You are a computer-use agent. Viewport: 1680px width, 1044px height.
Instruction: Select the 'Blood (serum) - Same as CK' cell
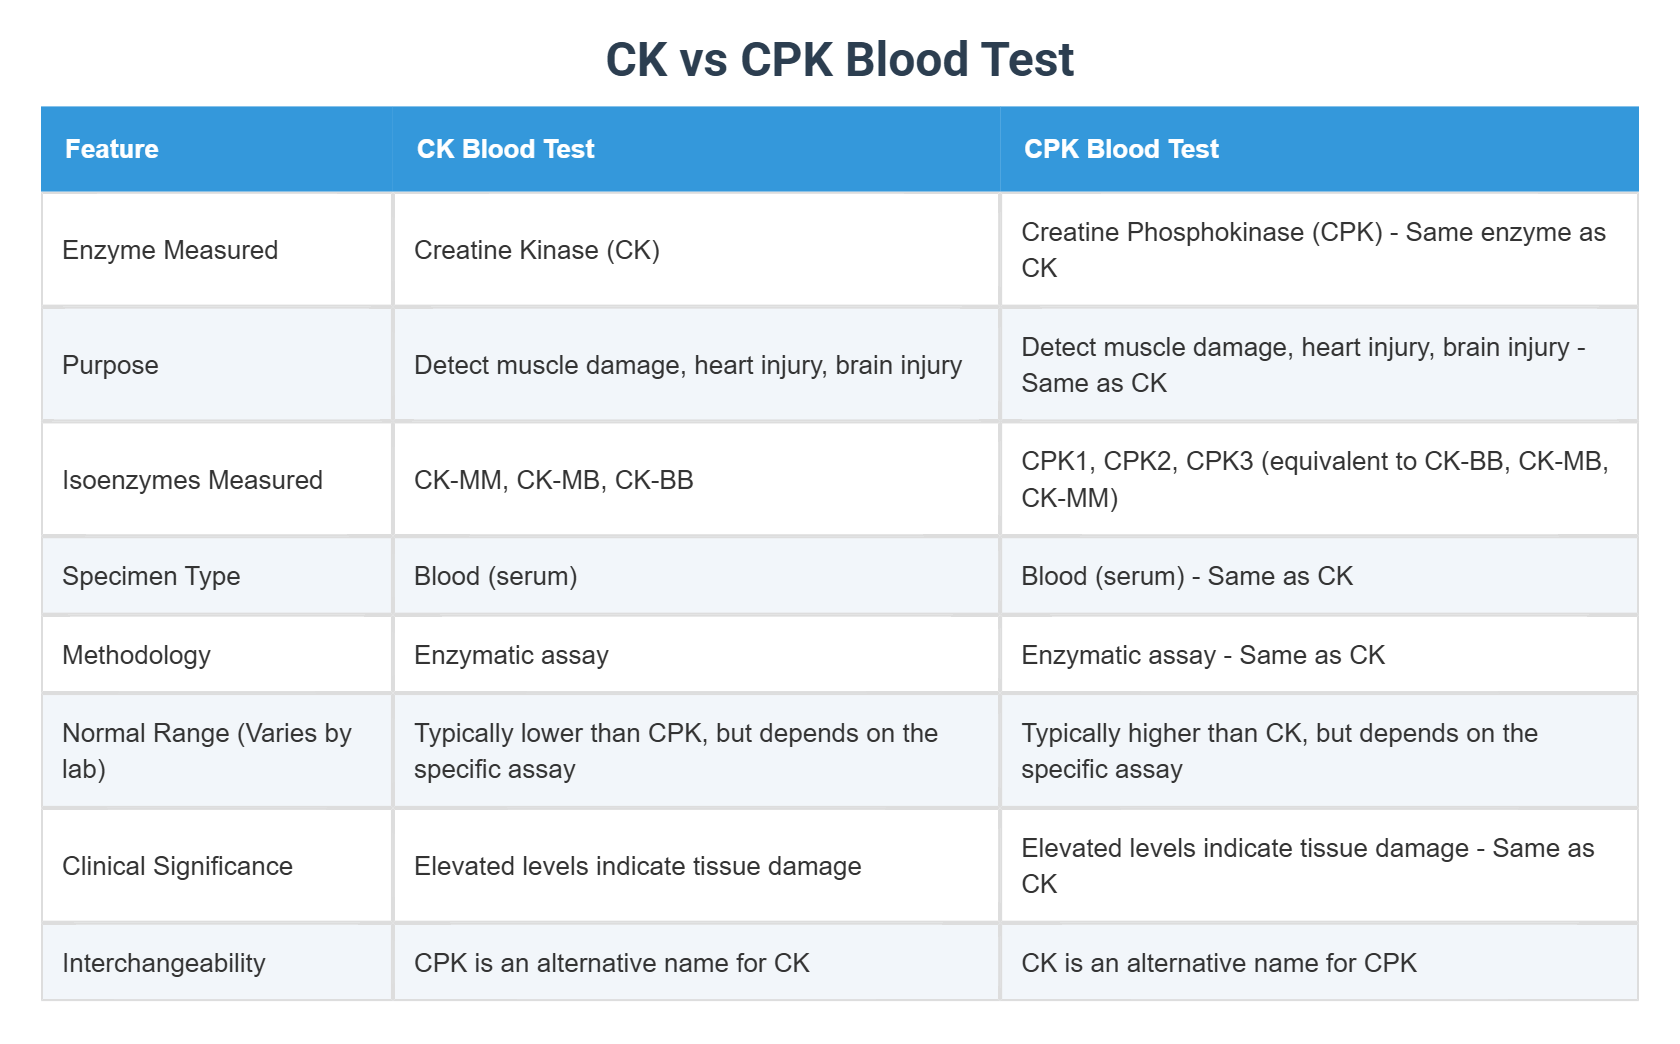pyautogui.click(x=1319, y=576)
